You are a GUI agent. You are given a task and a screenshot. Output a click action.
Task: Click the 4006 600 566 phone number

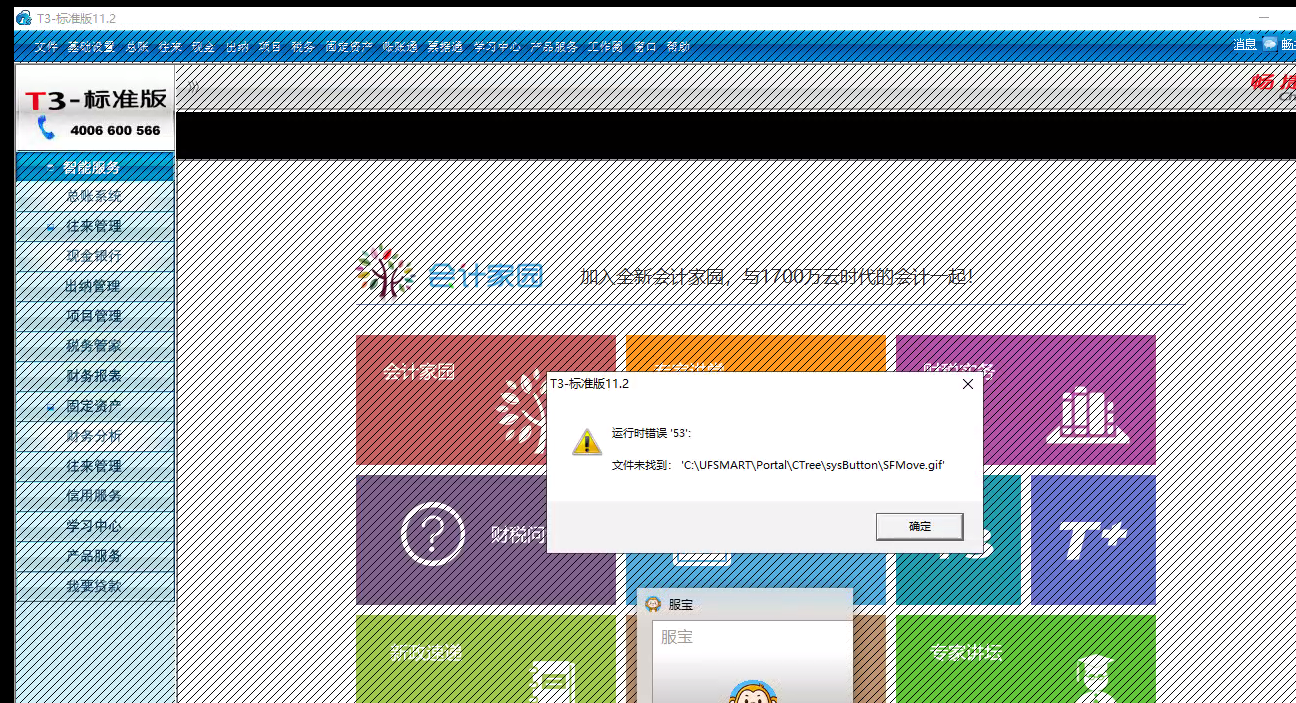pos(115,130)
